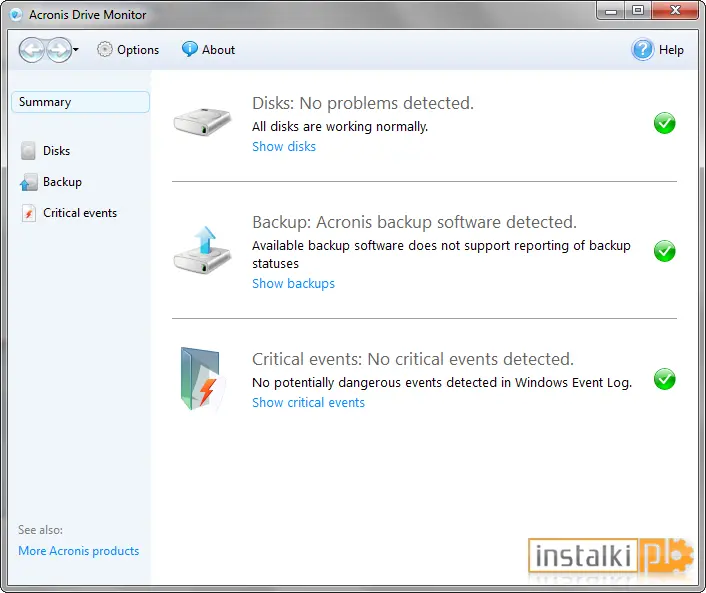Click the Options gear icon

(104, 50)
